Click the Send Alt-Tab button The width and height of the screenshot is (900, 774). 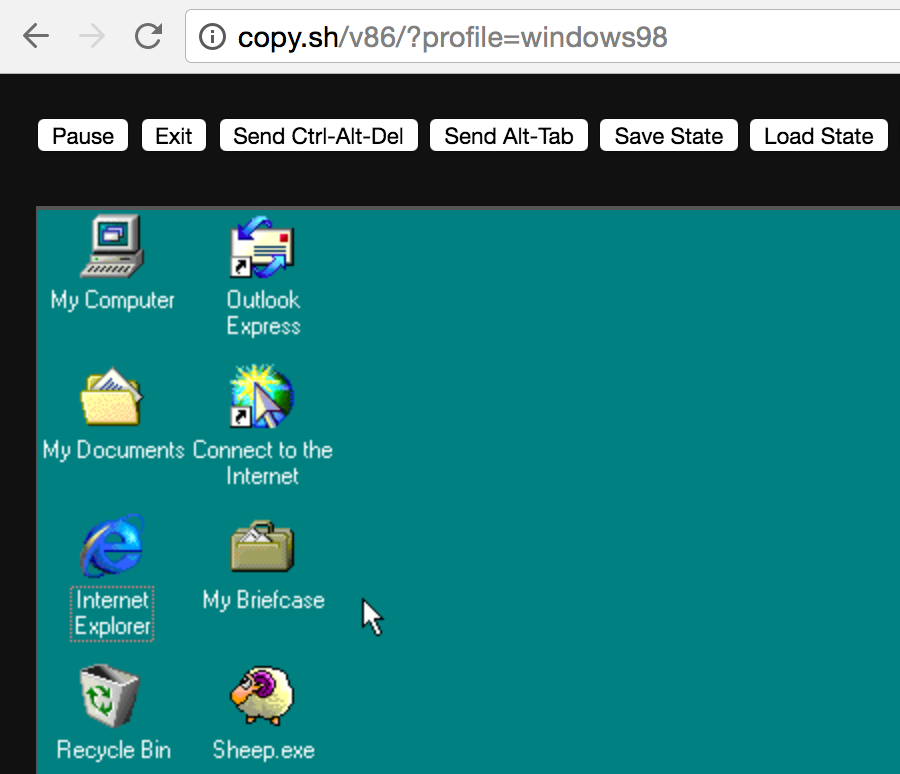click(x=509, y=136)
